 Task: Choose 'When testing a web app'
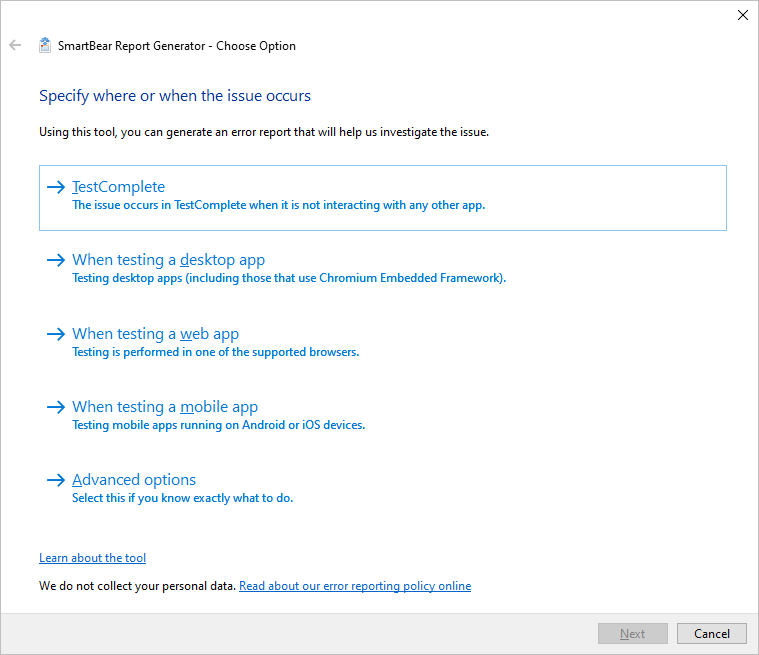tap(155, 334)
